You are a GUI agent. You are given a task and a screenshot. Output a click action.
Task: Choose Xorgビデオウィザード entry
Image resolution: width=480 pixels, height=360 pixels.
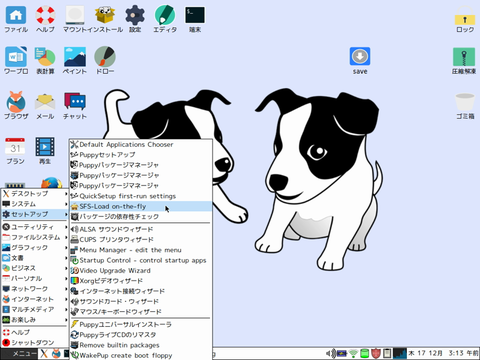click(x=141, y=281)
